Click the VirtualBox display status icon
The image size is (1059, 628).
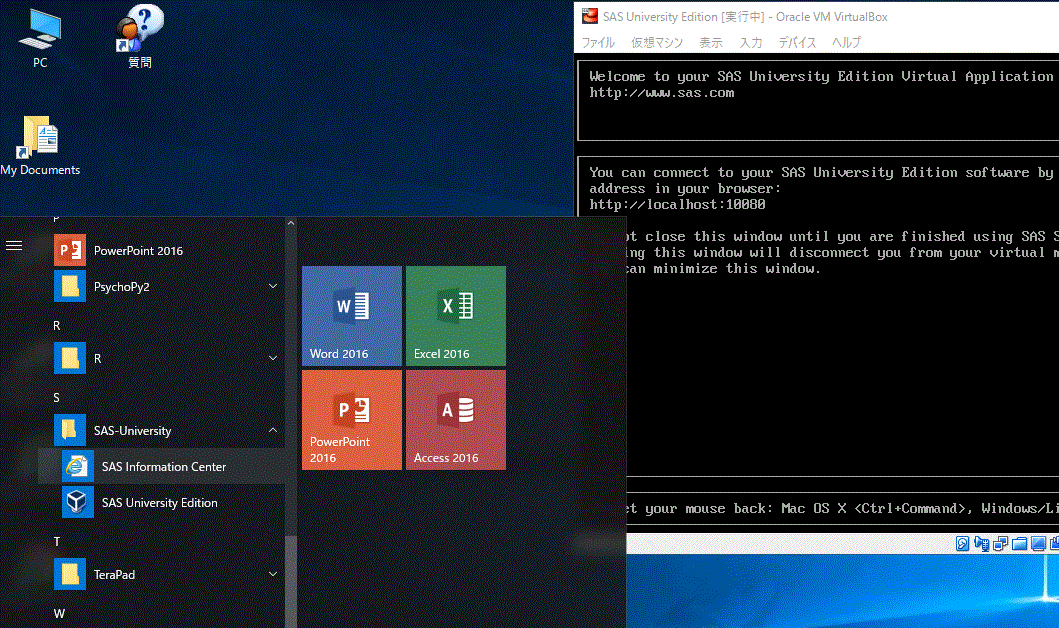pos(1038,544)
